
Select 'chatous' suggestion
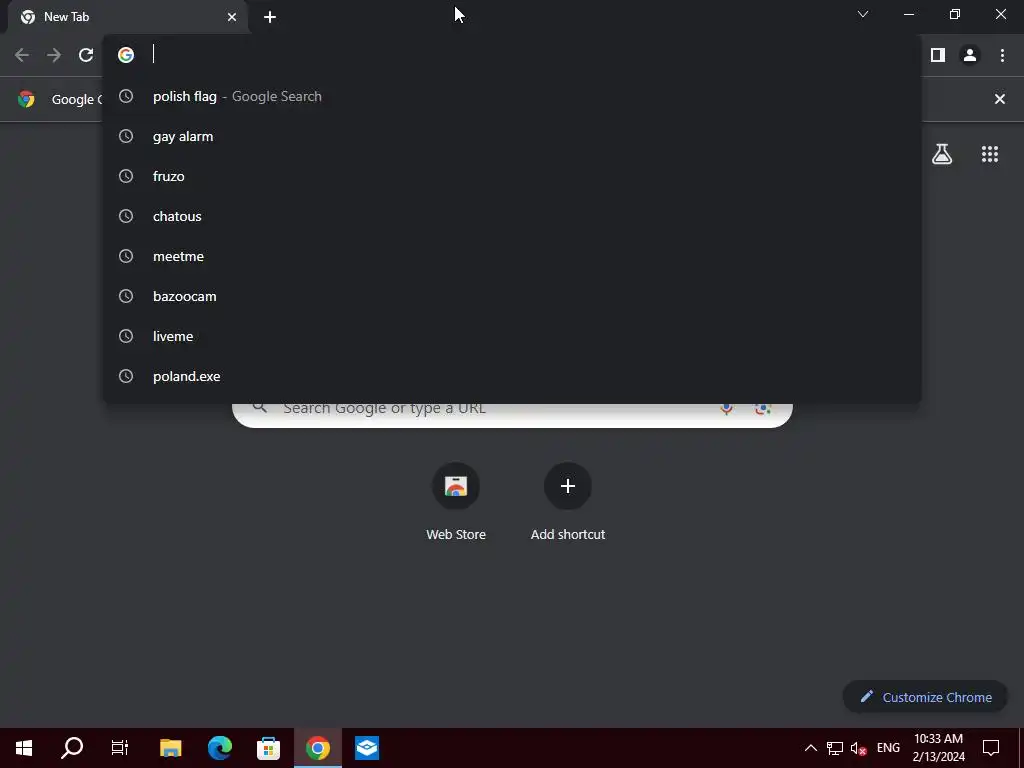tap(512, 216)
